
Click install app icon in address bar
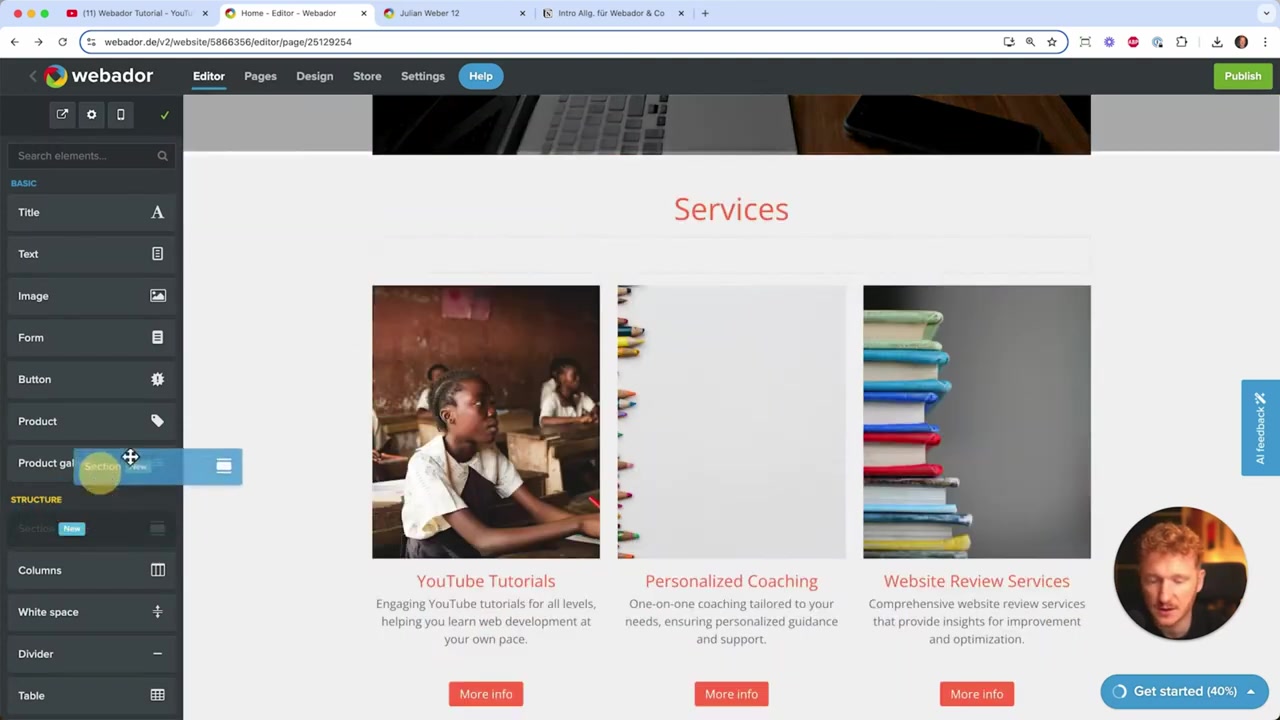pyautogui.click(x=1009, y=42)
